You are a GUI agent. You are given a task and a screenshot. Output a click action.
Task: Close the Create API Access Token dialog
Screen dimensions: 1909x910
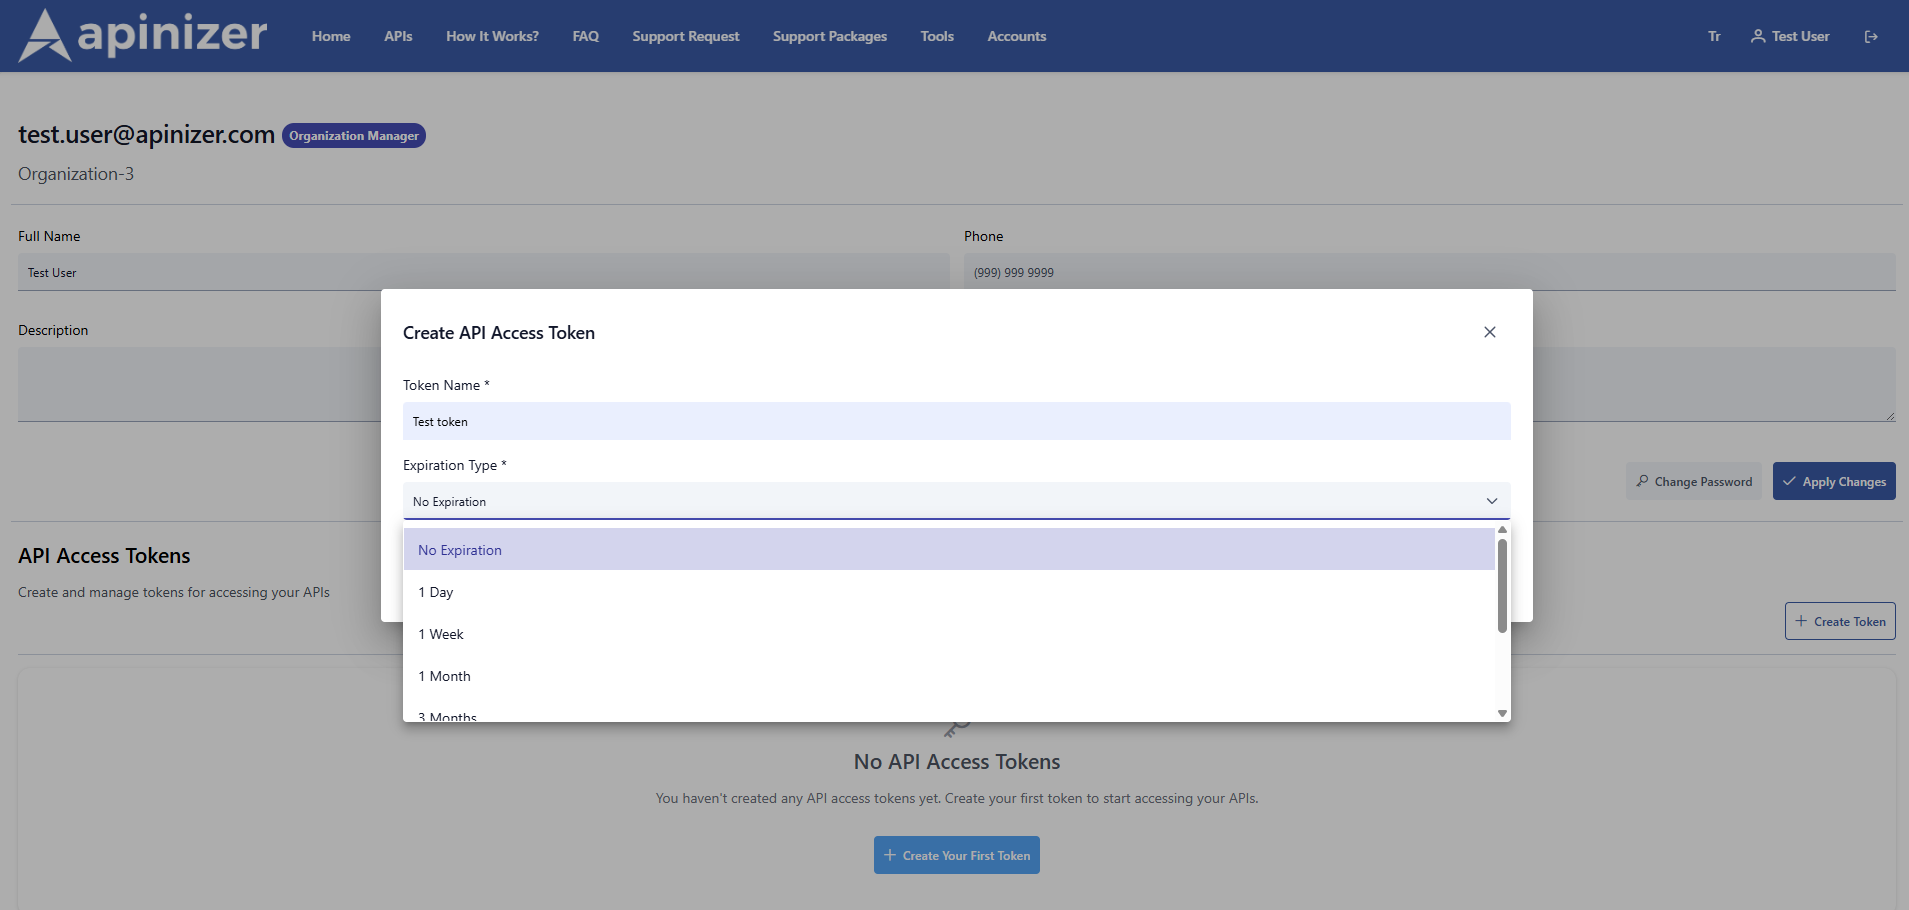click(1489, 332)
